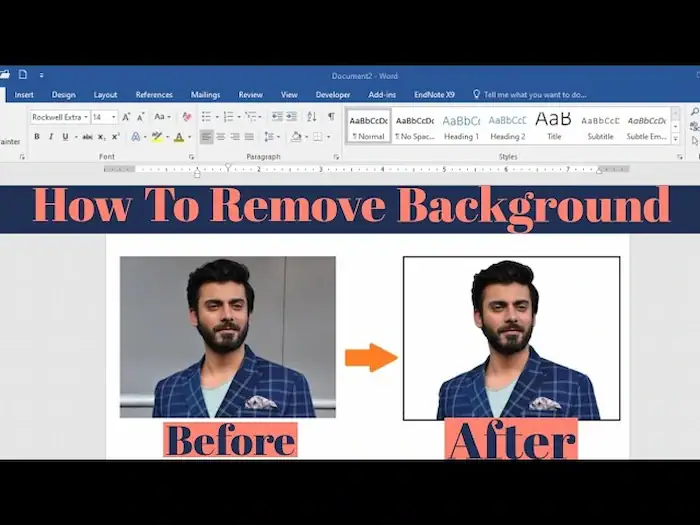
Task: Toggle Align Right paragraph alignment
Action: click(235, 137)
